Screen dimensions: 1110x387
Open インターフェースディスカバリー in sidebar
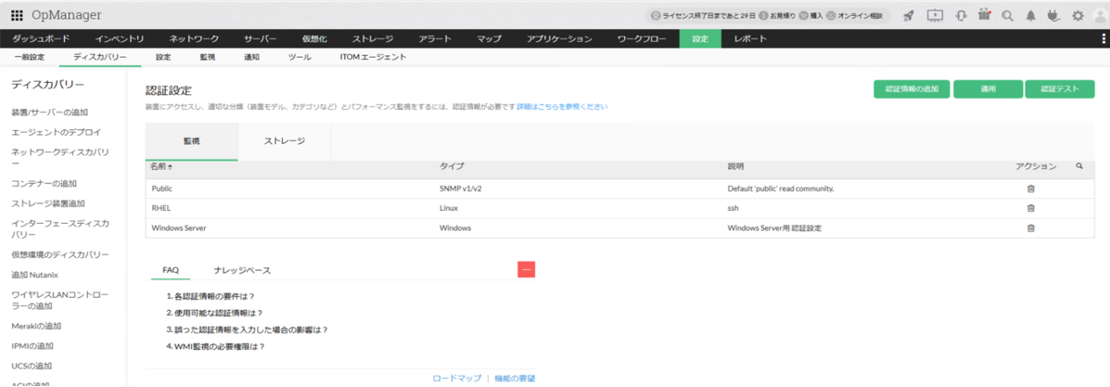point(59,229)
